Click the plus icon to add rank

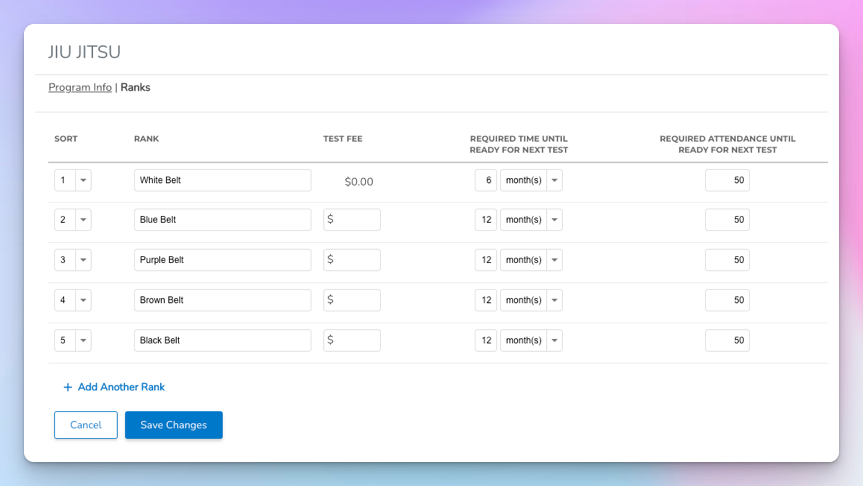click(x=68, y=387)
